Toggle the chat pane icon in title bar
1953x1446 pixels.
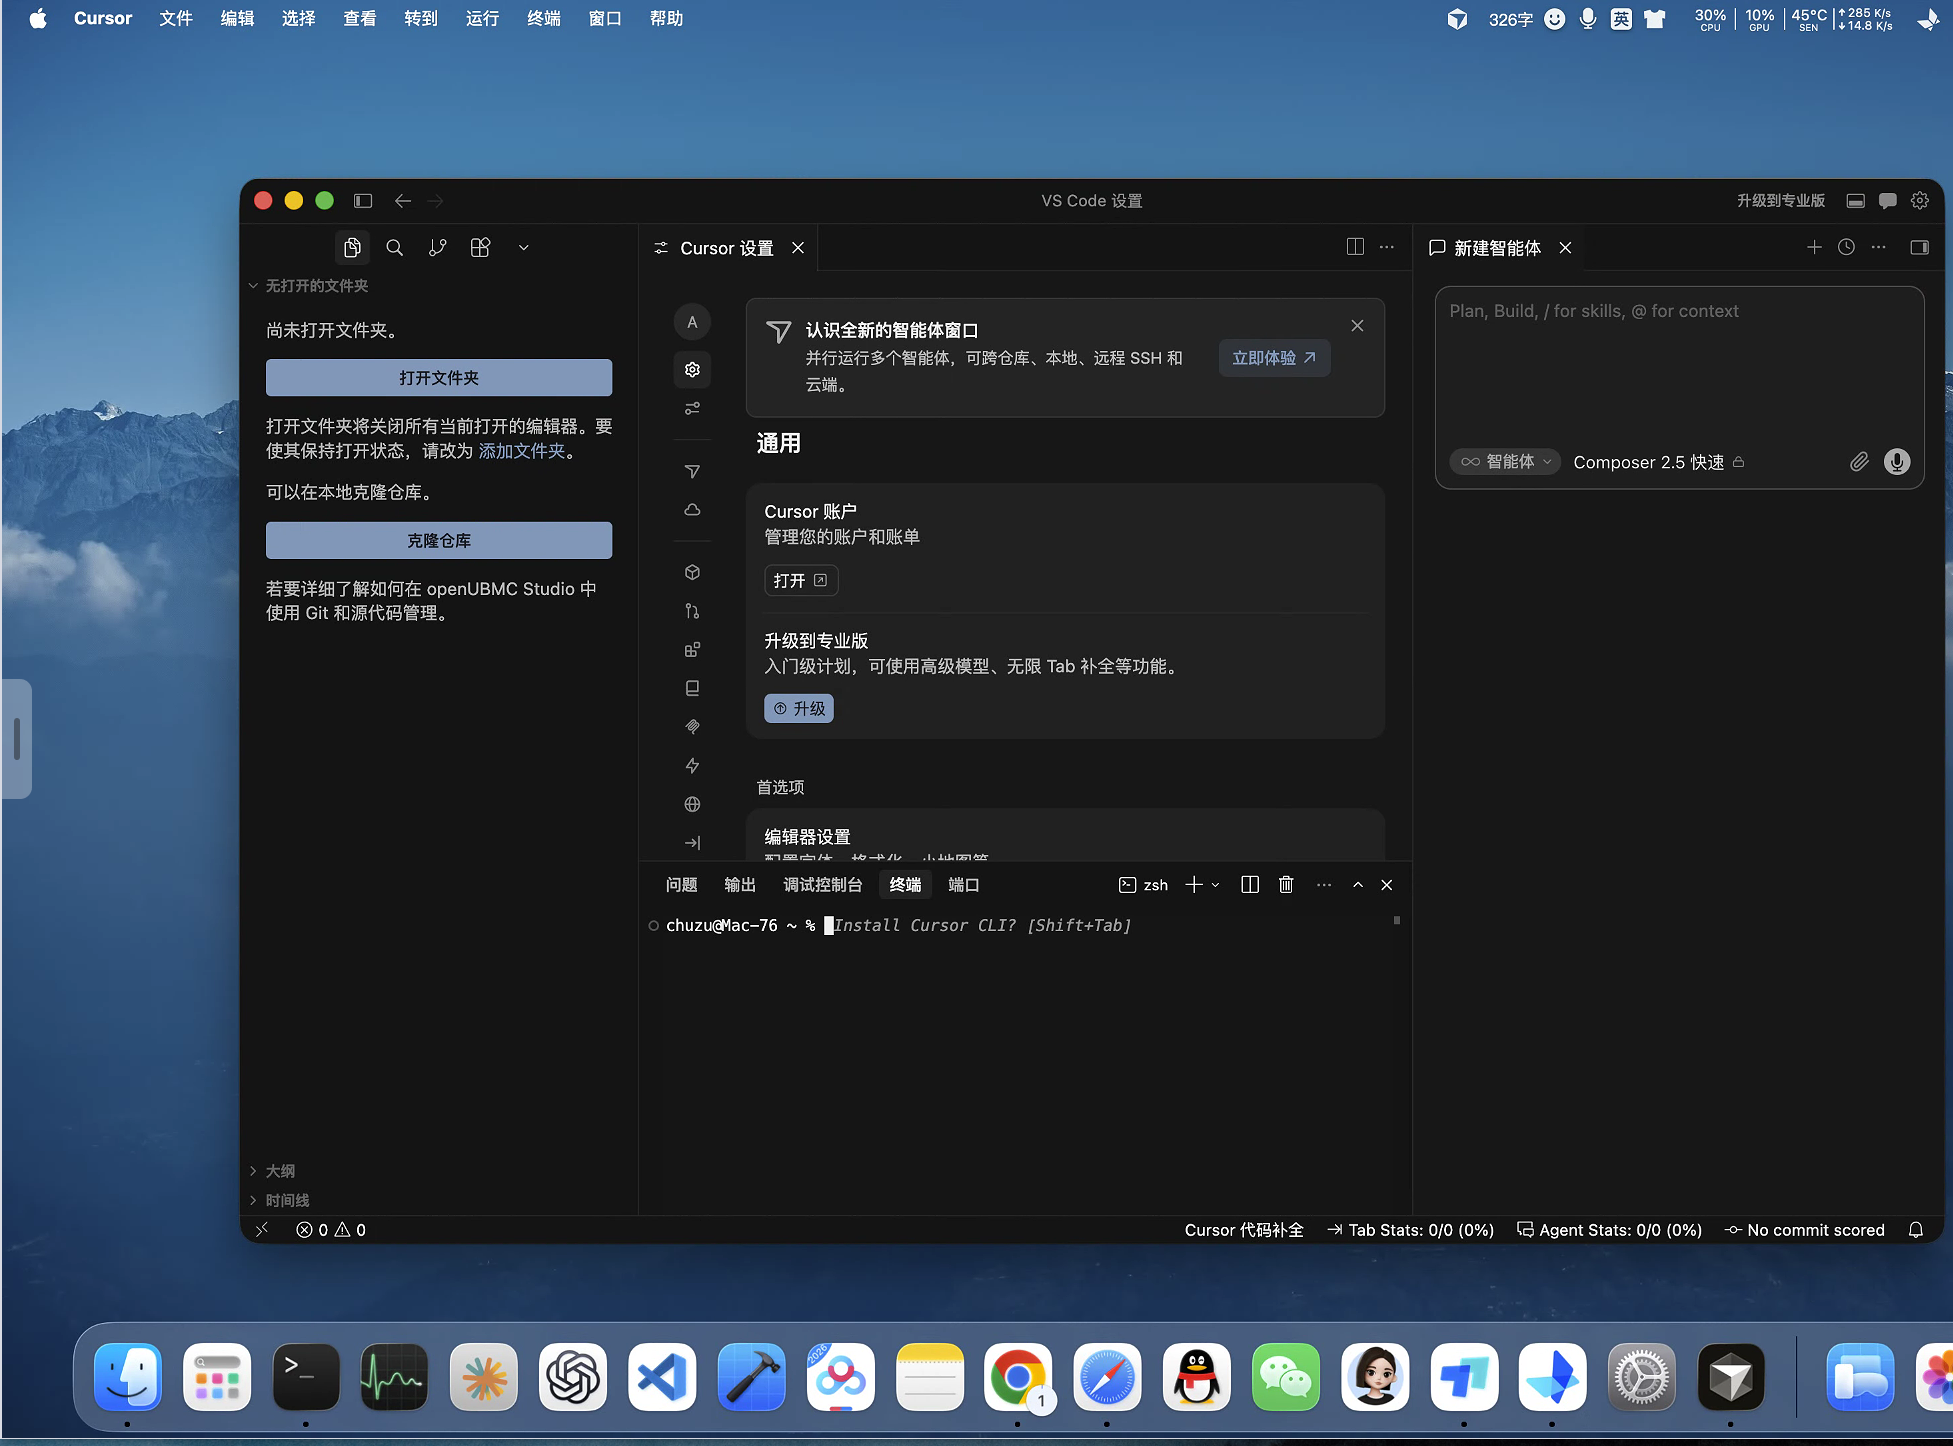1888,200
